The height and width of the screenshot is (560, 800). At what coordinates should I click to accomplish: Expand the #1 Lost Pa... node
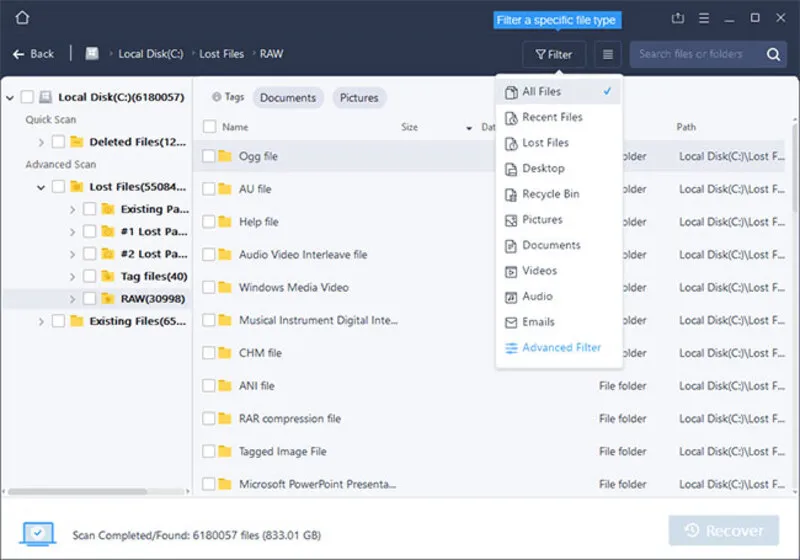[x=72, y=232]
